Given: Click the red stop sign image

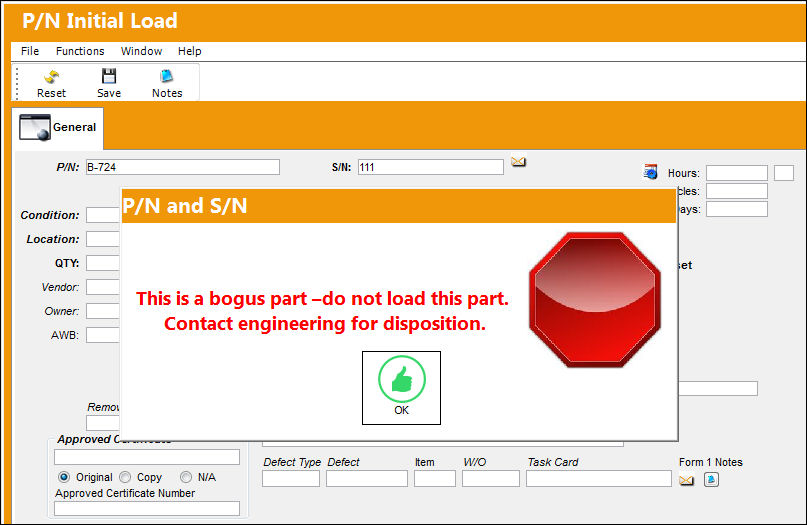Looking at the screenshot, I should click(595, 300).
